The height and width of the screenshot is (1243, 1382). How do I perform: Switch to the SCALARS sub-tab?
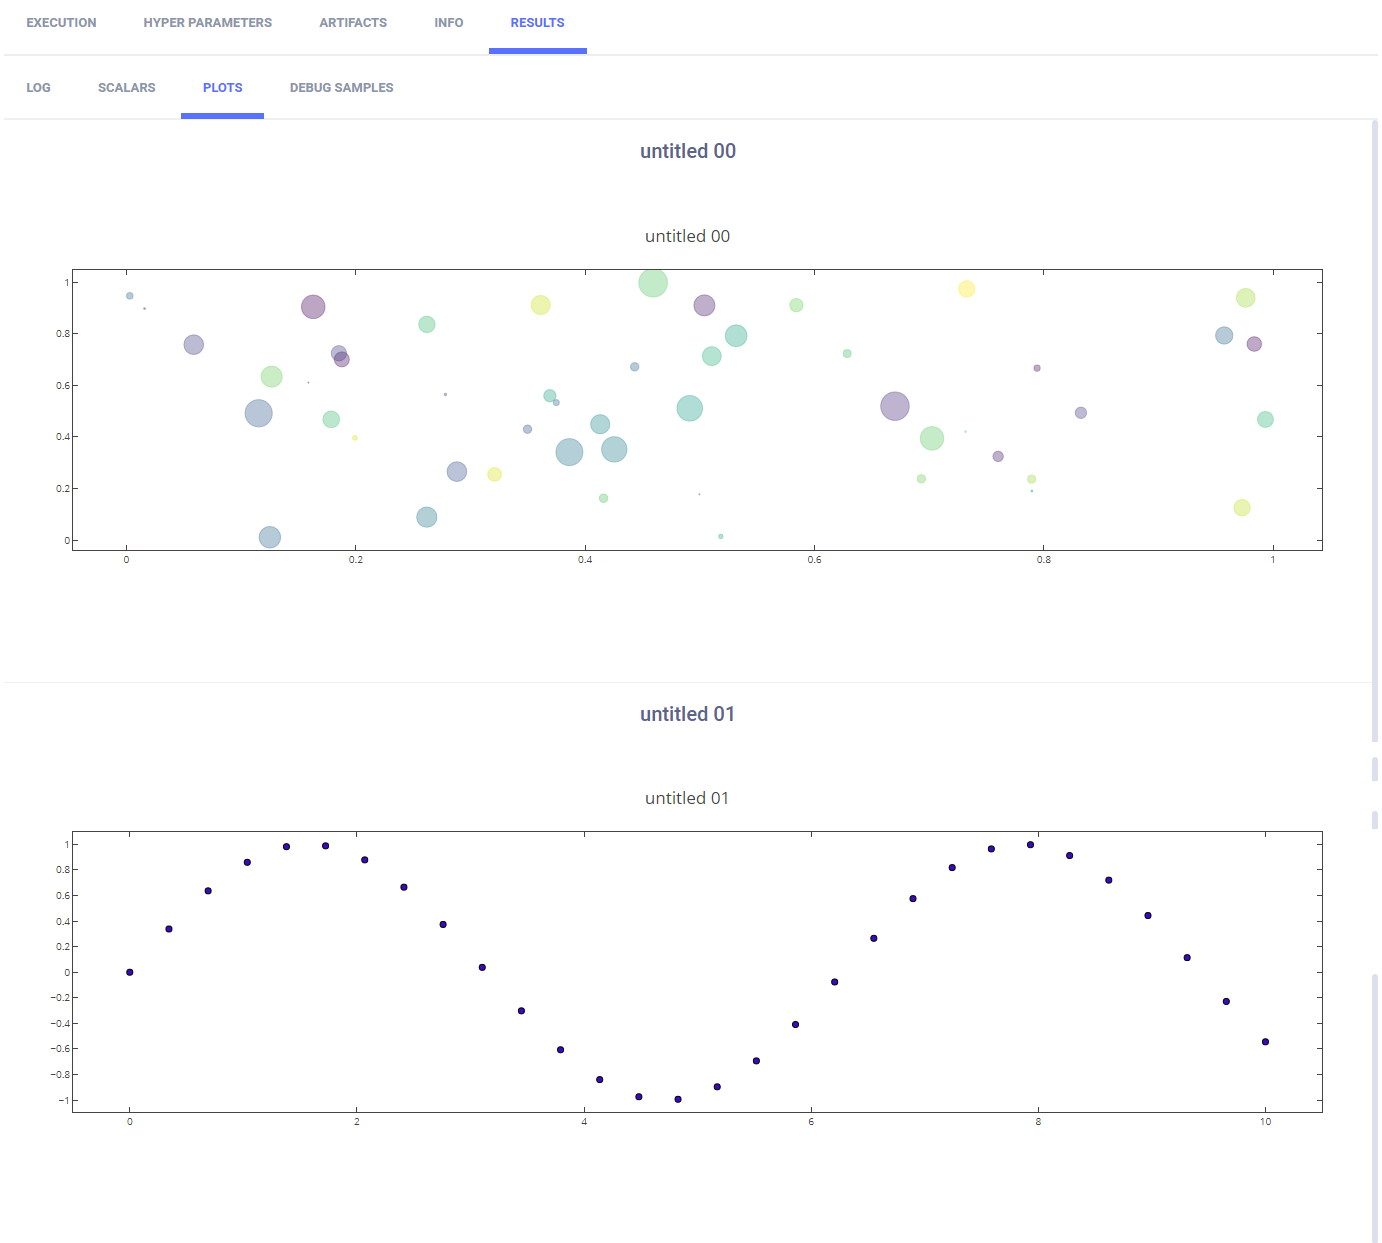click(126, 88)
